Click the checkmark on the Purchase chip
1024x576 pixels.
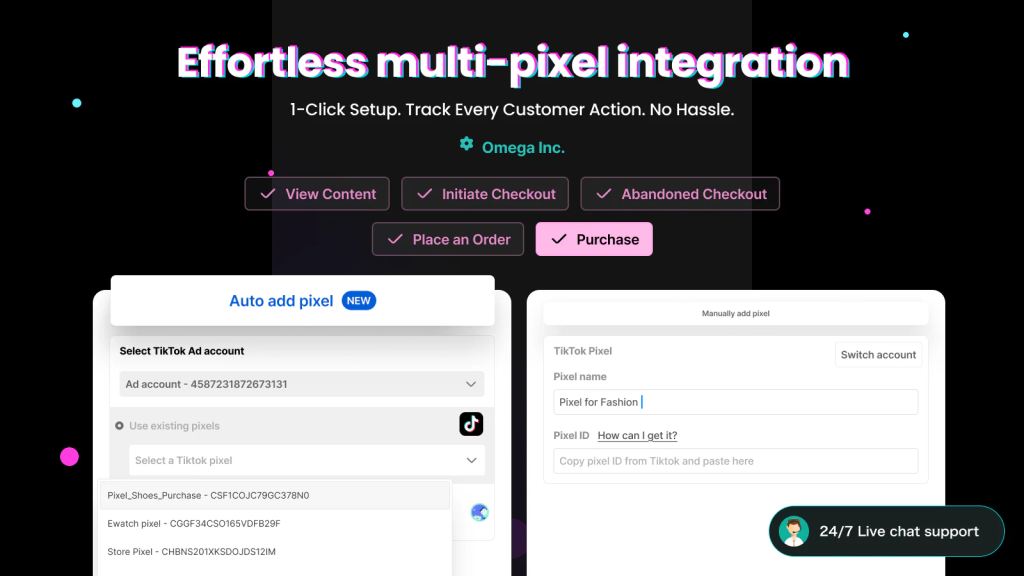[559, 239]
